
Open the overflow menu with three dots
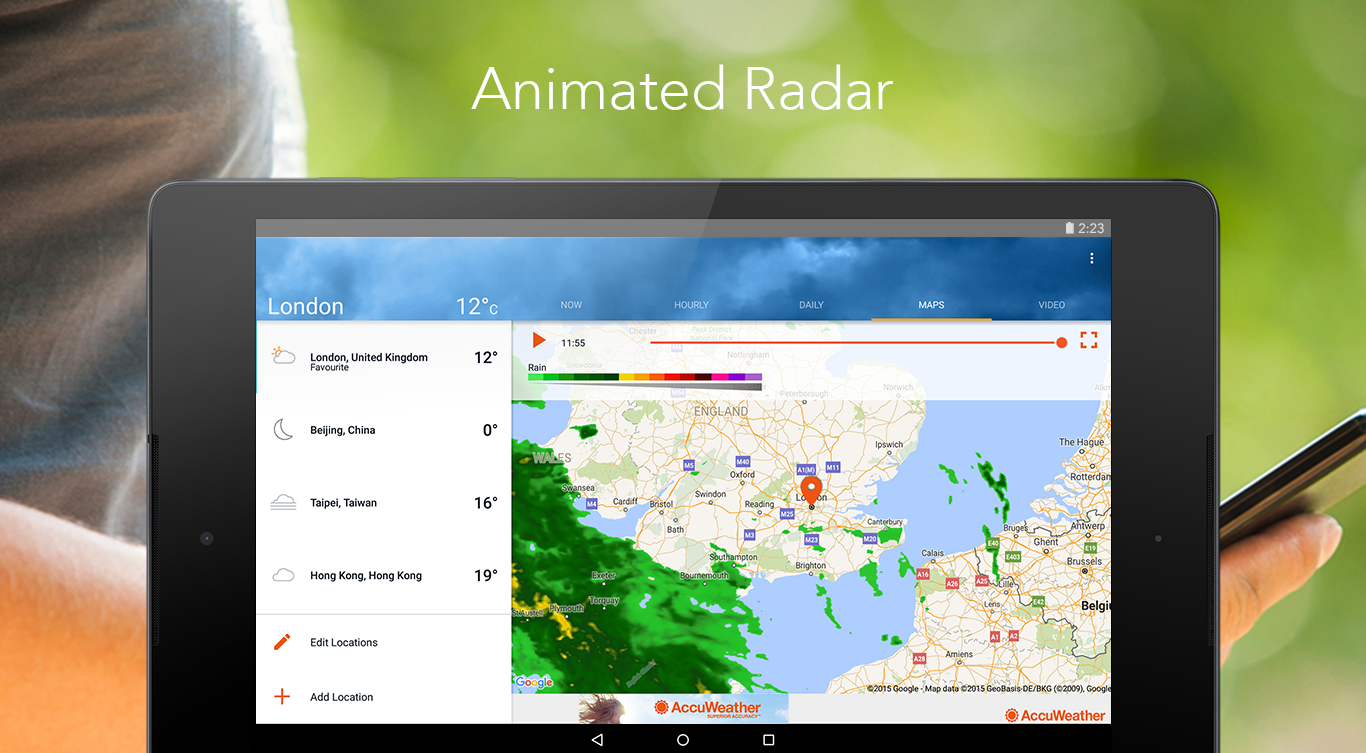[1092, 257]
